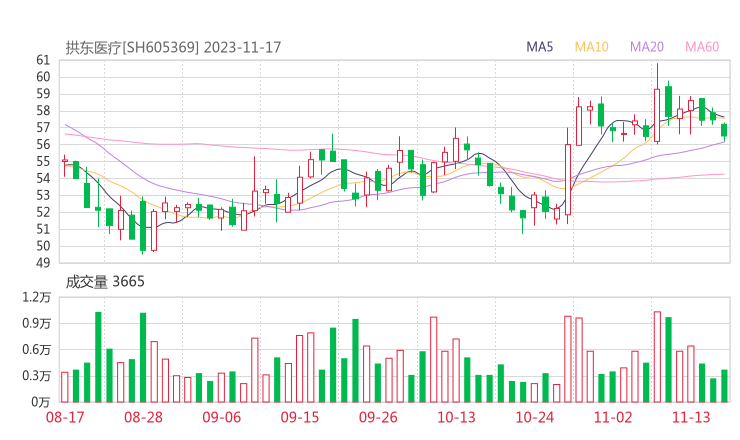The width and height of the screenshot is (740, 440).
Task: Click the 09-26 date label
Action: point(378,417)
